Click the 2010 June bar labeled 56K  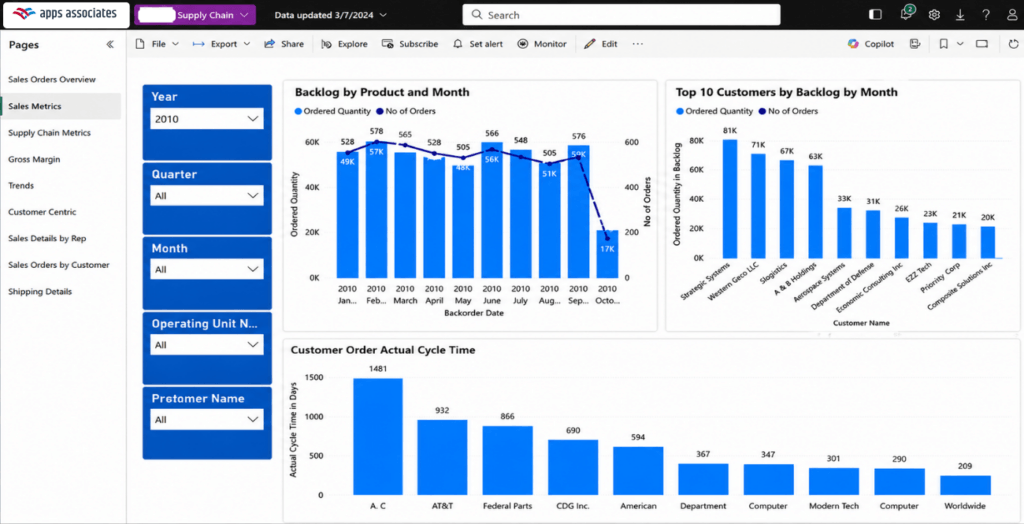pyautogui.click(x=492, y=210)
